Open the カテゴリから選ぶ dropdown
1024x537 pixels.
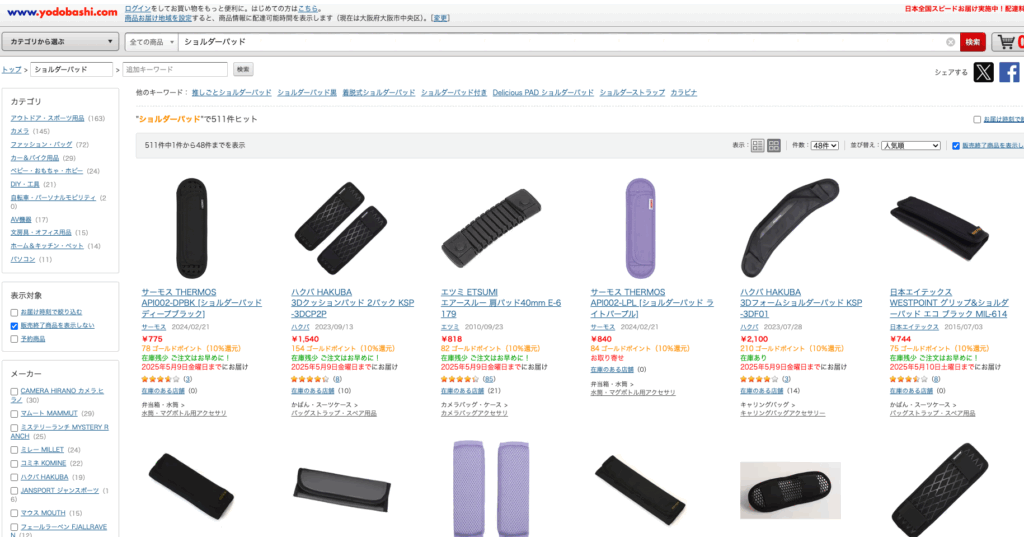pyautogui.click(x=60, y=42)
